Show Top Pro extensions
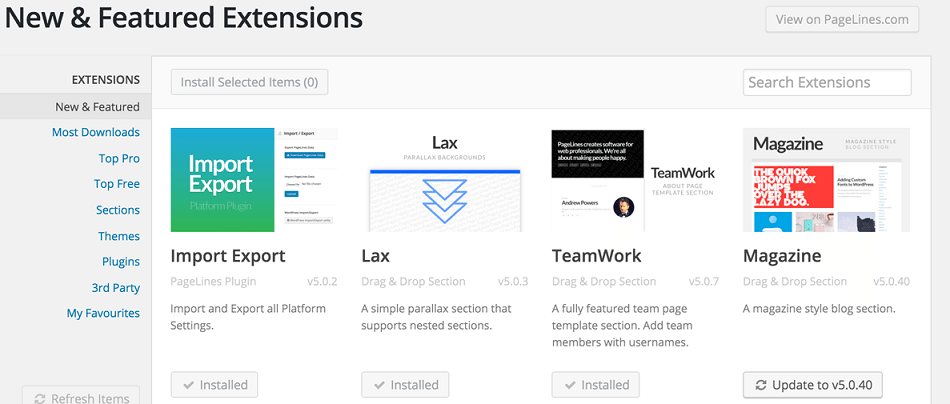Viewport: 950px width, 404px height. click(x=119, y=158)
